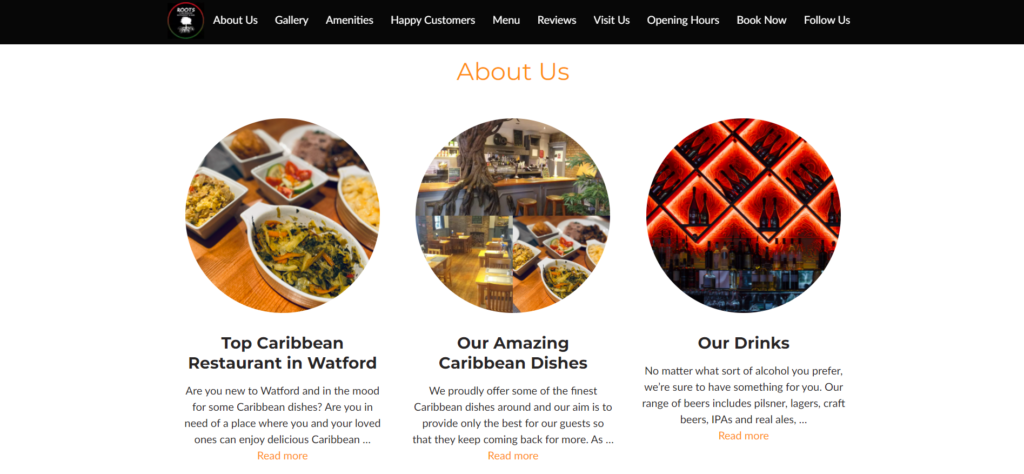Click the Our Amazing Caribbean Dishes heading
This screenshot has width=1024, height=474.
click(513, 353)
